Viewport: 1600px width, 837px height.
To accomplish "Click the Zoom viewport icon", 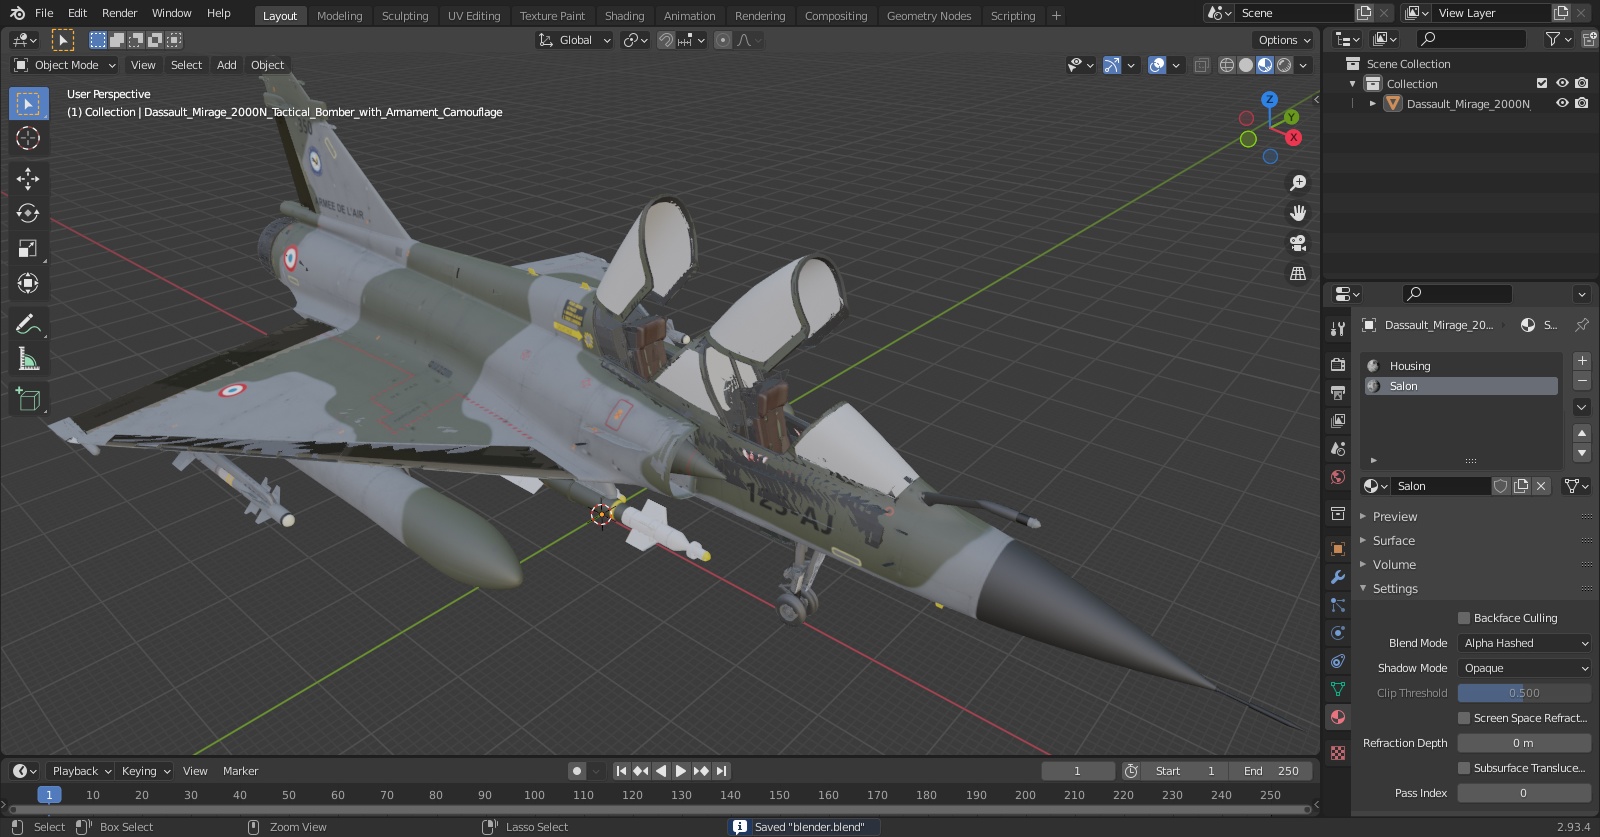I will click(x=1298, y=183).
